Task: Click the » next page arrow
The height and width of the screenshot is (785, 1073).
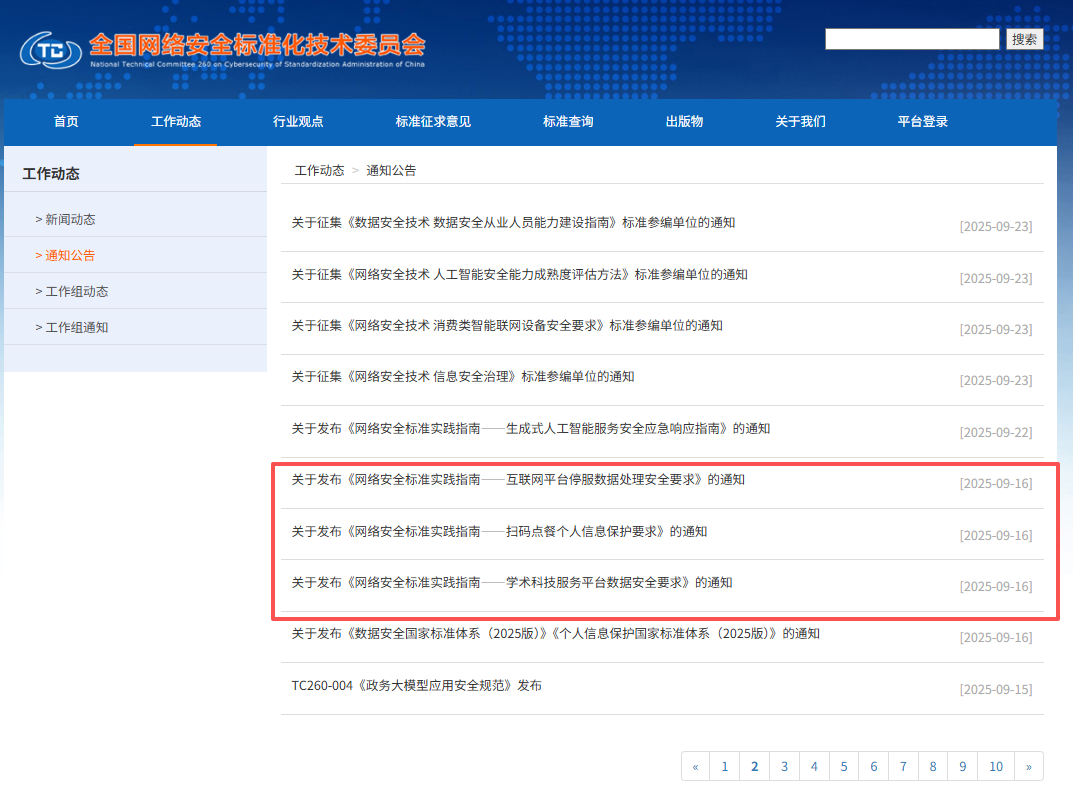Action: tap(1028, 765)
